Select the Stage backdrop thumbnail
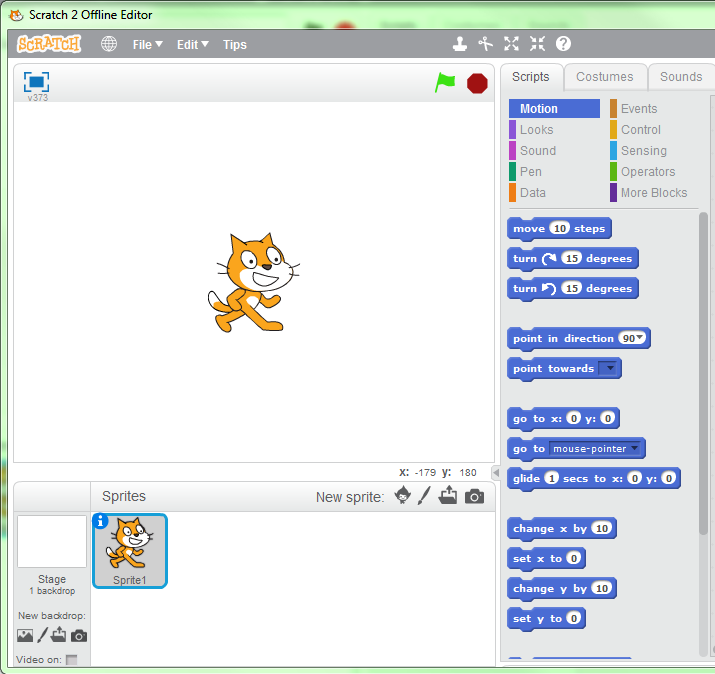Screen dimensions: 715x674 pyautogui.click(x=52, y=541)
